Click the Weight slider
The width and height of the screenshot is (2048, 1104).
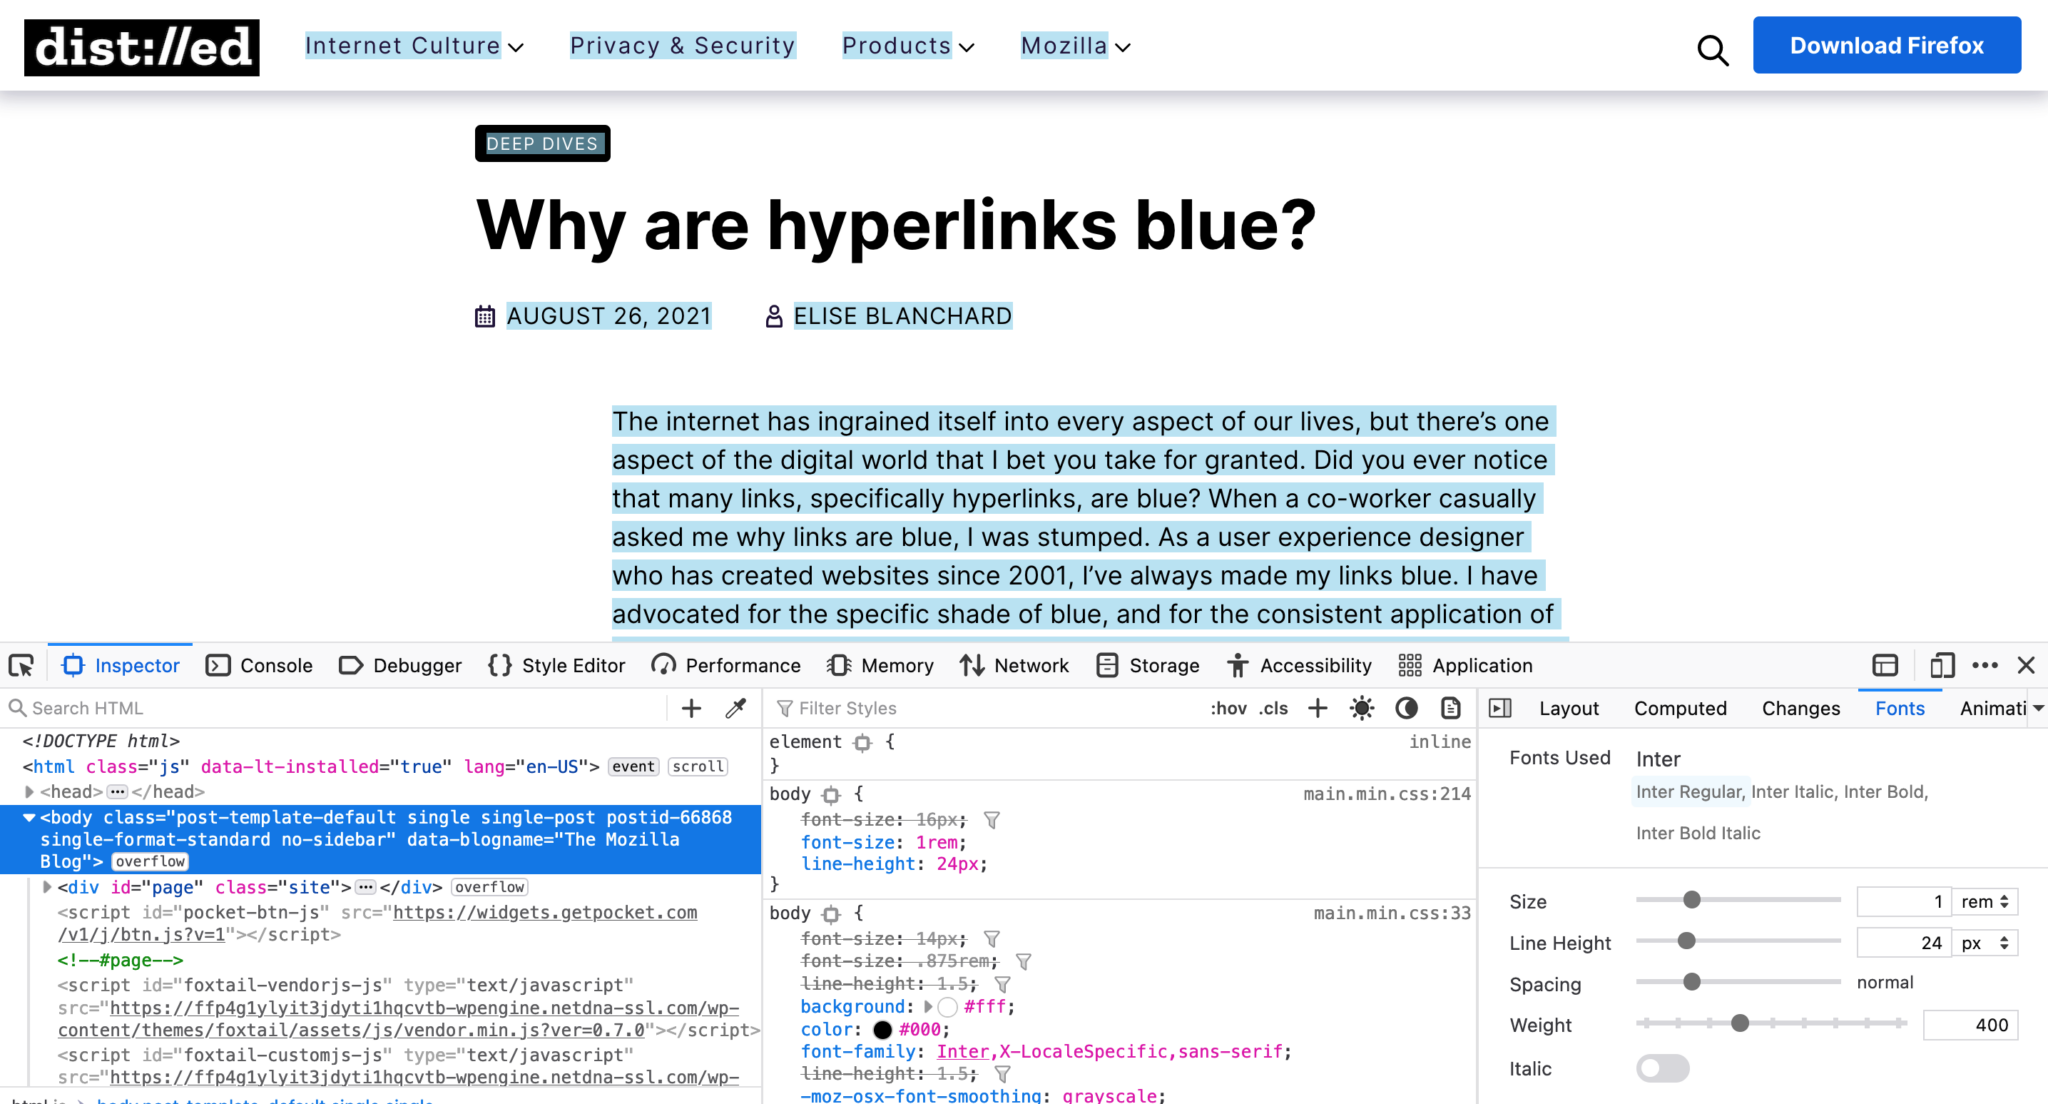[x=1771, y=1023]
